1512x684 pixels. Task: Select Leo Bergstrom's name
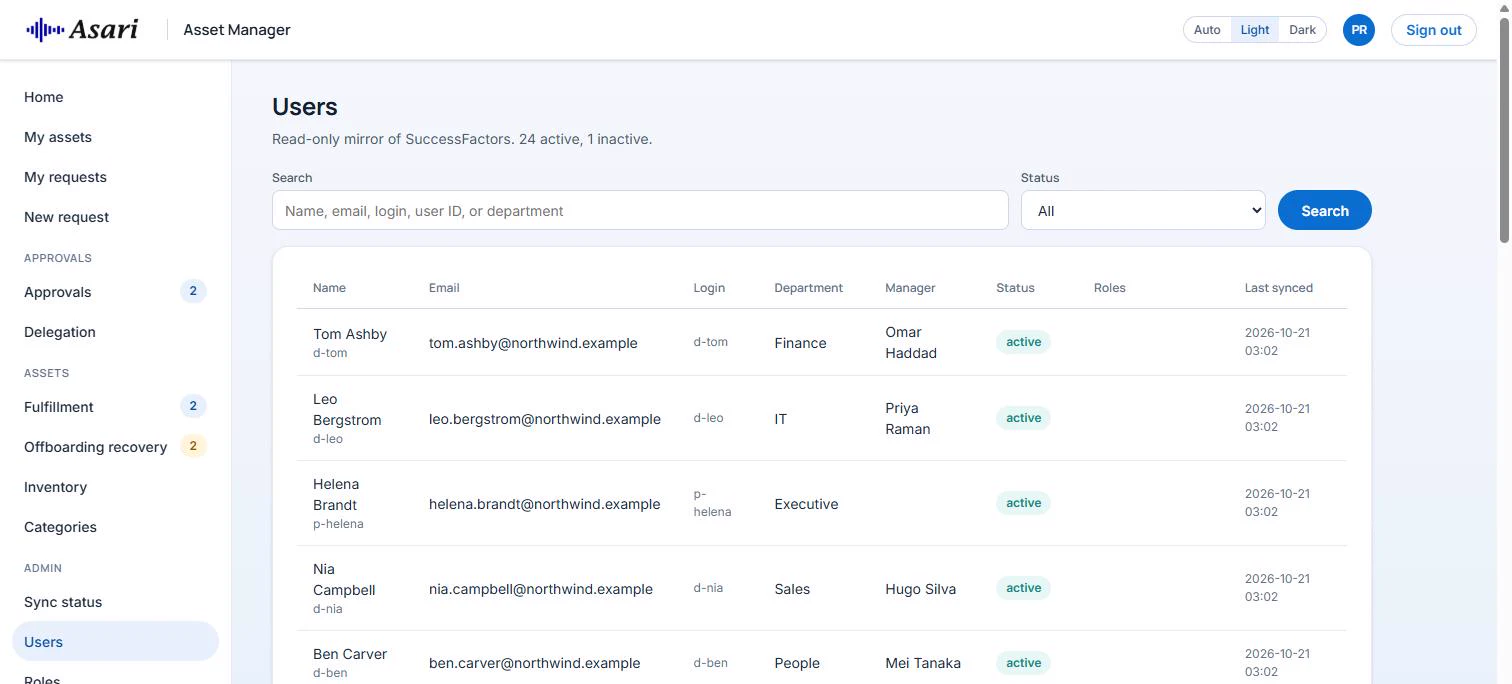point(347,409)
